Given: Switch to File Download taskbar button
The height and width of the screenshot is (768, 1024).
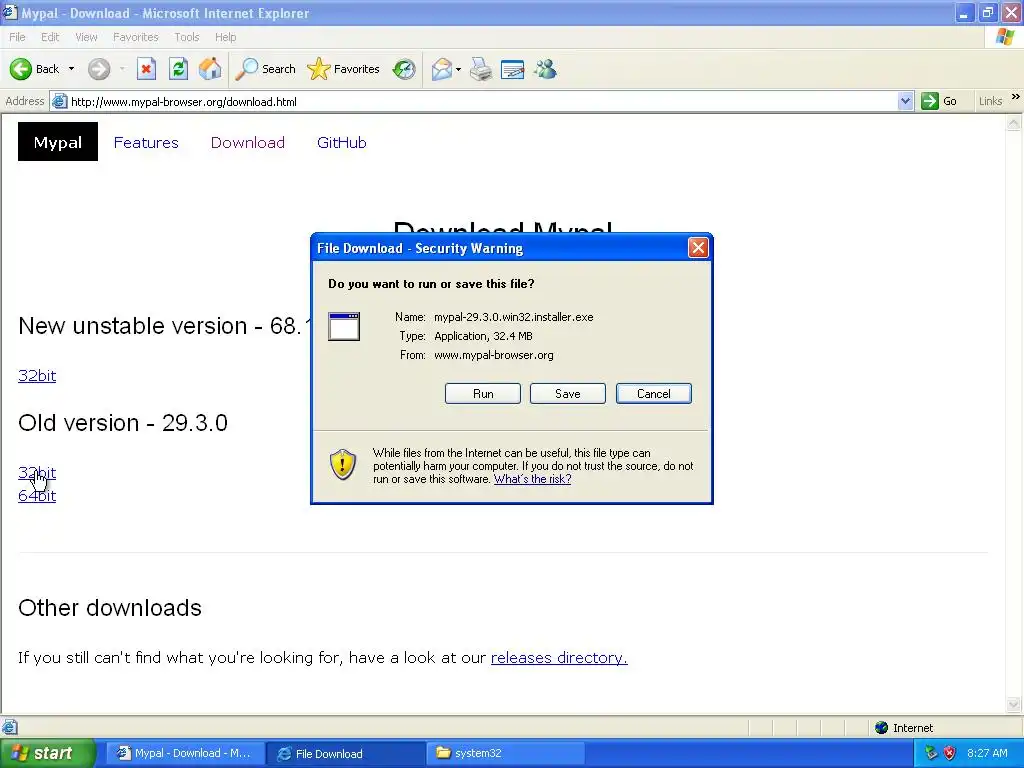Looking at the screenshot, I should (345, 753).
